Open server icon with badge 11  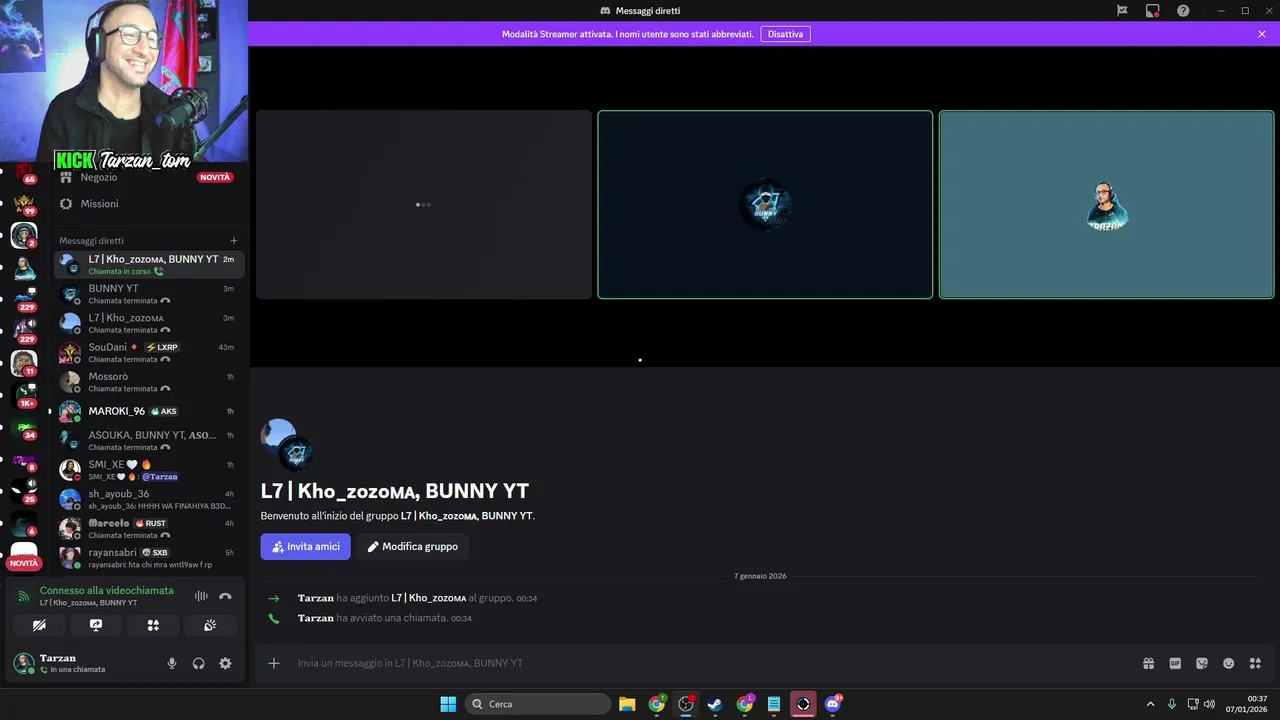tap(24, 363)
